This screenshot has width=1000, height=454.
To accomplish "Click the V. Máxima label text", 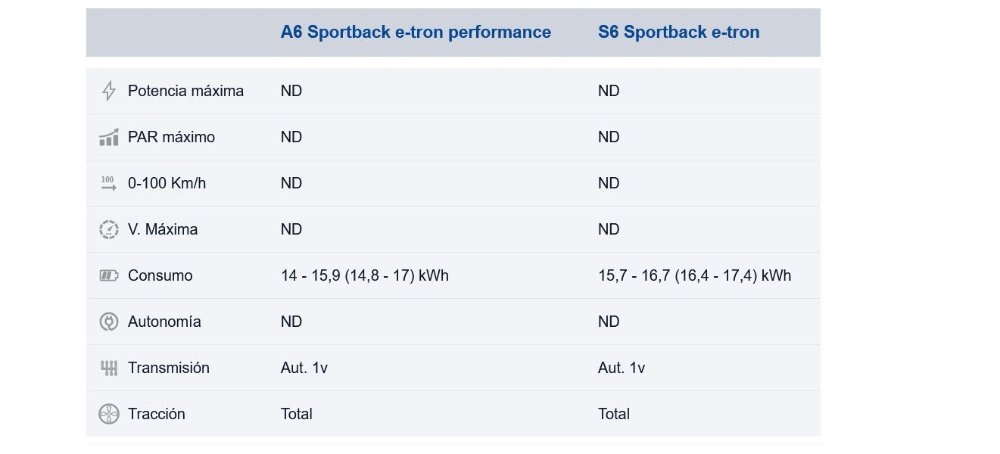I will [163, 230].
